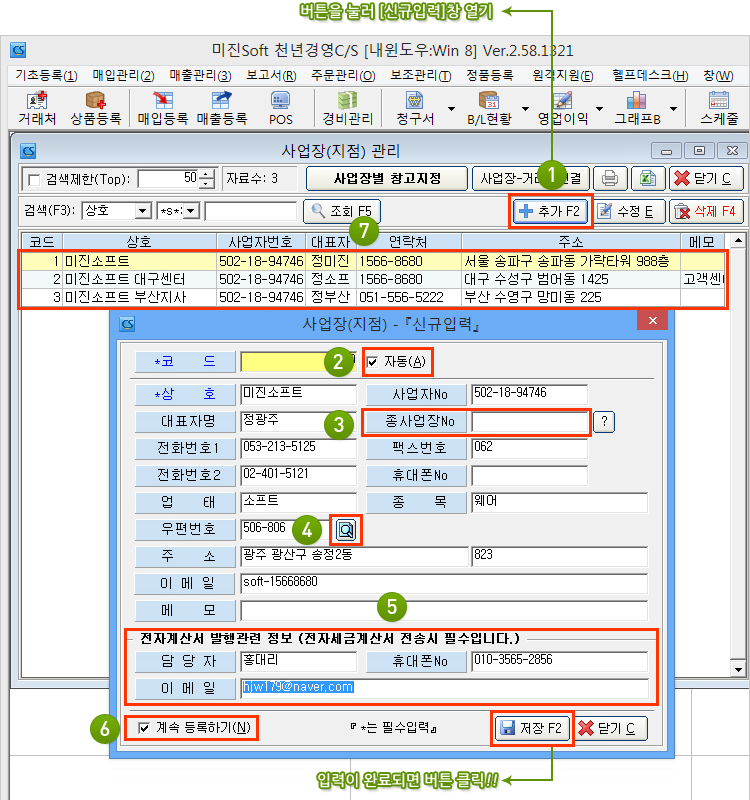Click the postal code search magnifier icon

[346, 530]
